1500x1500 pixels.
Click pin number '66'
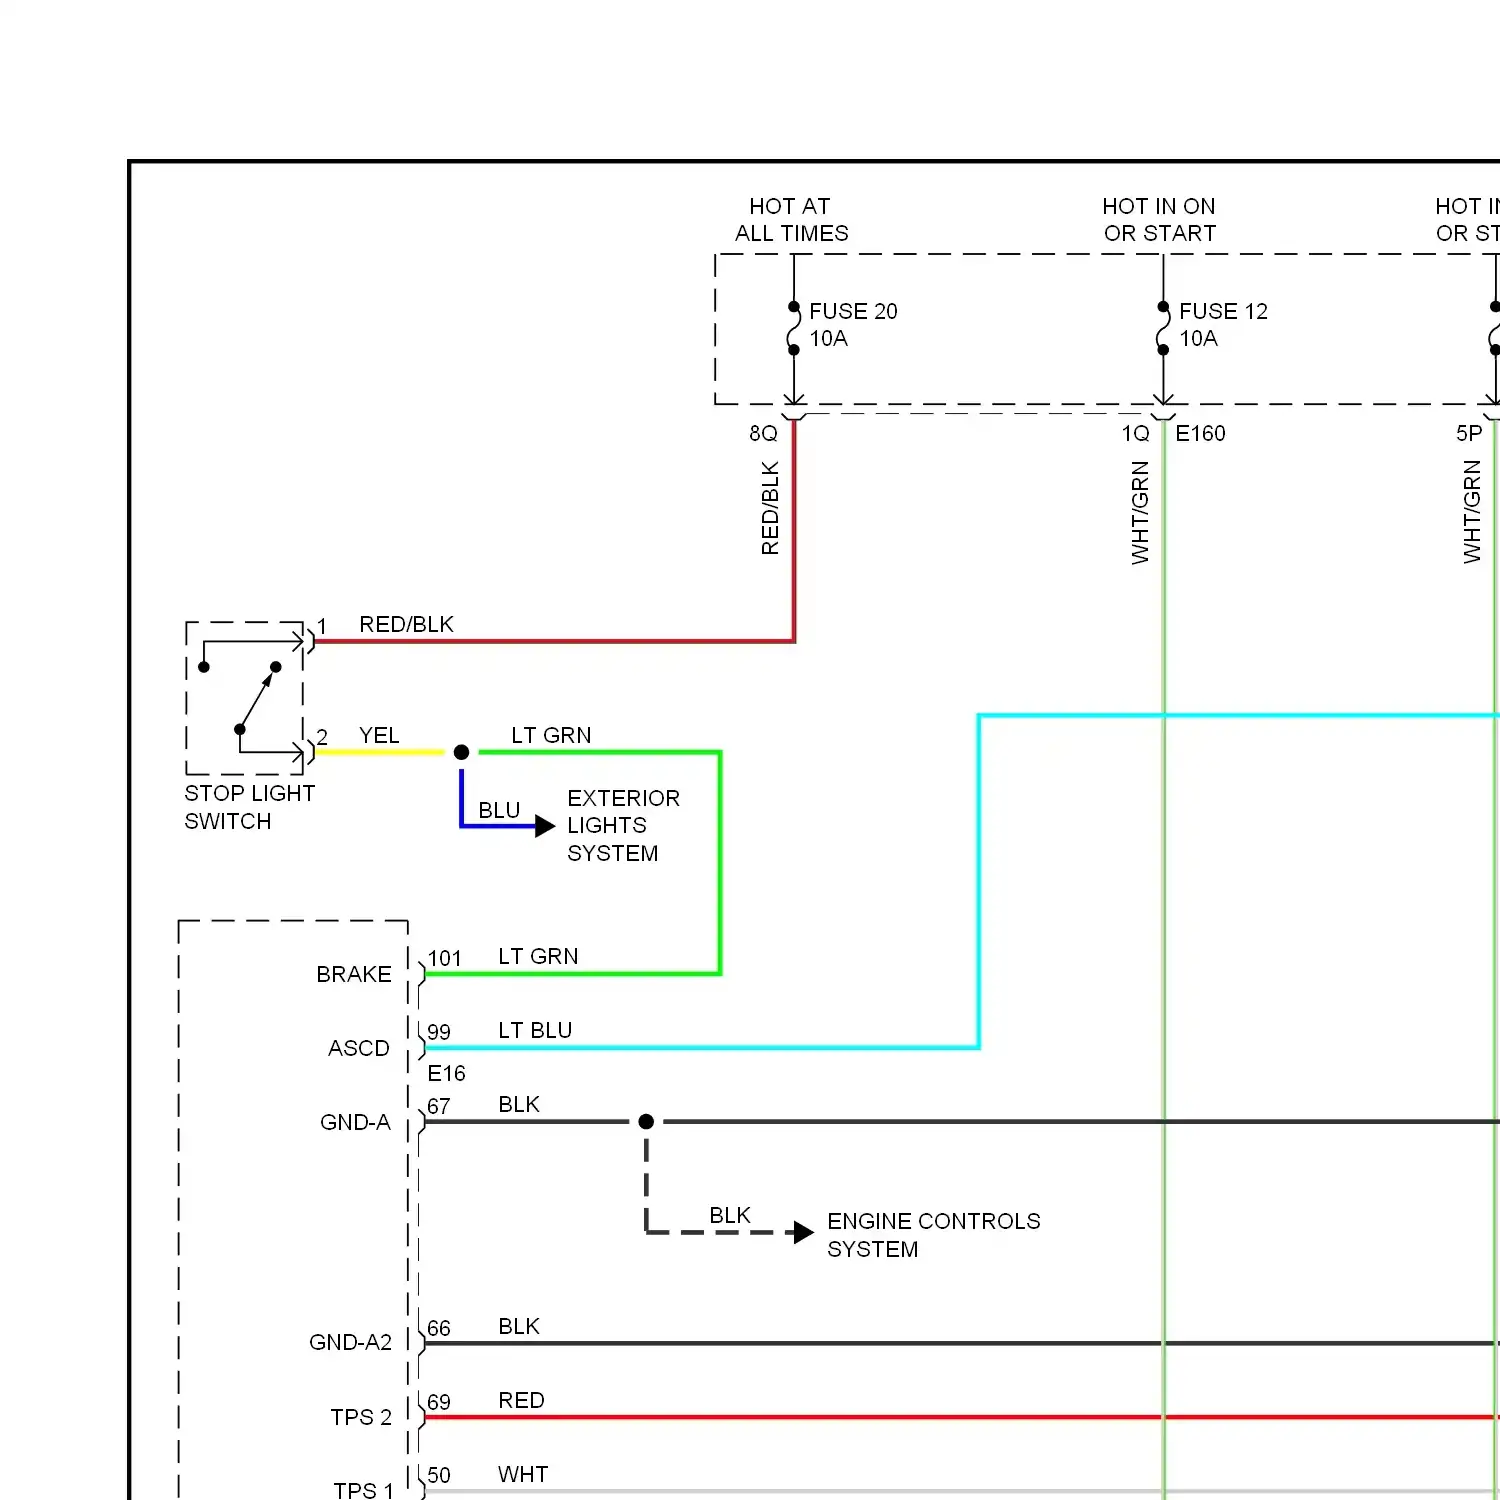[x=438, y=1328]
